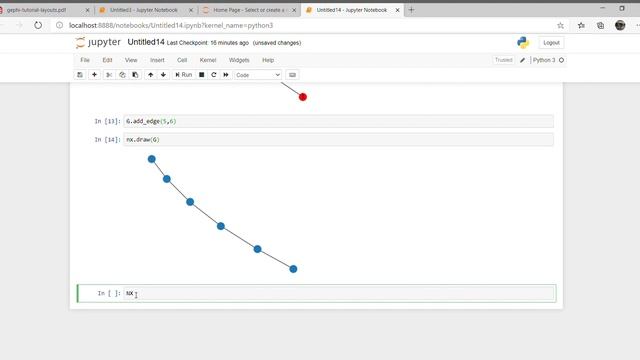Screen dimensions: 640x360
Task: Open a new browser tab
Action: point(411,10)
